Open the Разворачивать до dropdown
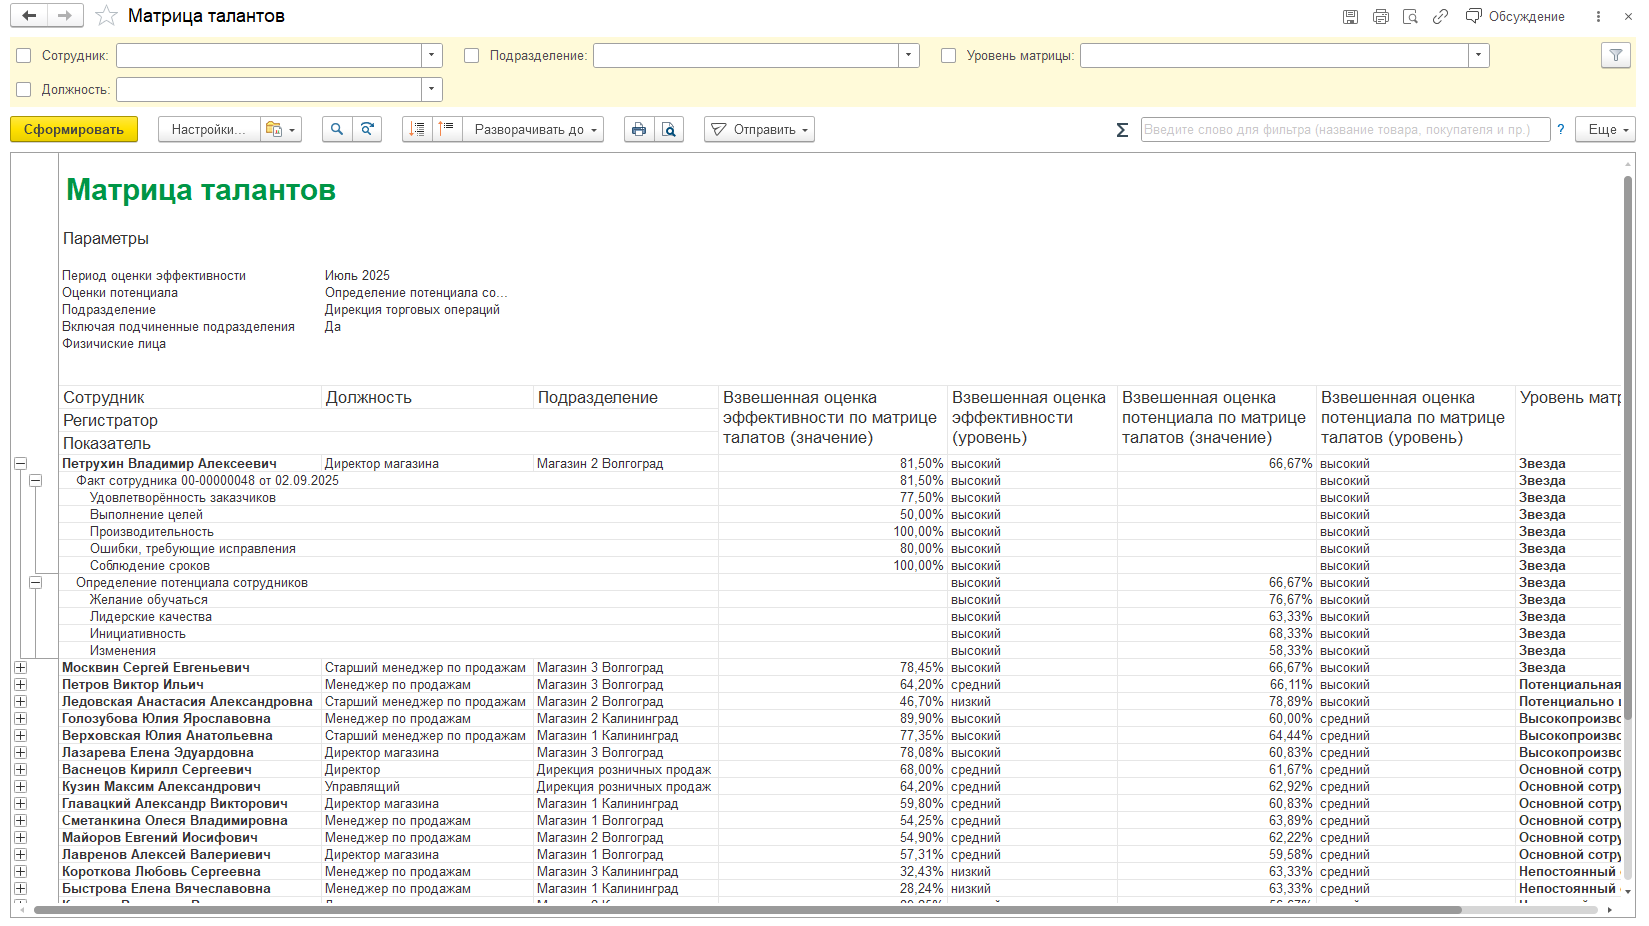This screenshot has width=1649, height=926. (x=532, y=129)
